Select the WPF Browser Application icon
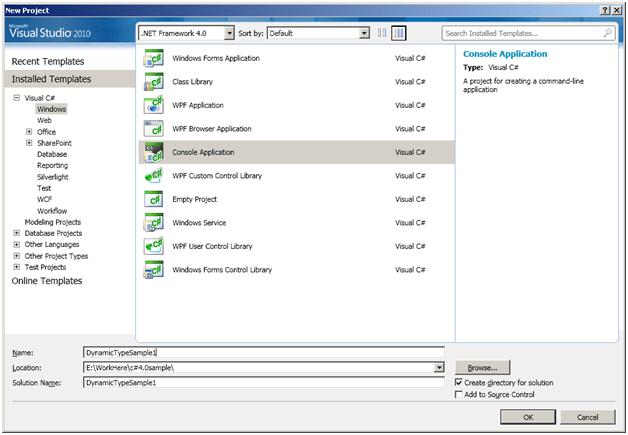 pos(154,129)
